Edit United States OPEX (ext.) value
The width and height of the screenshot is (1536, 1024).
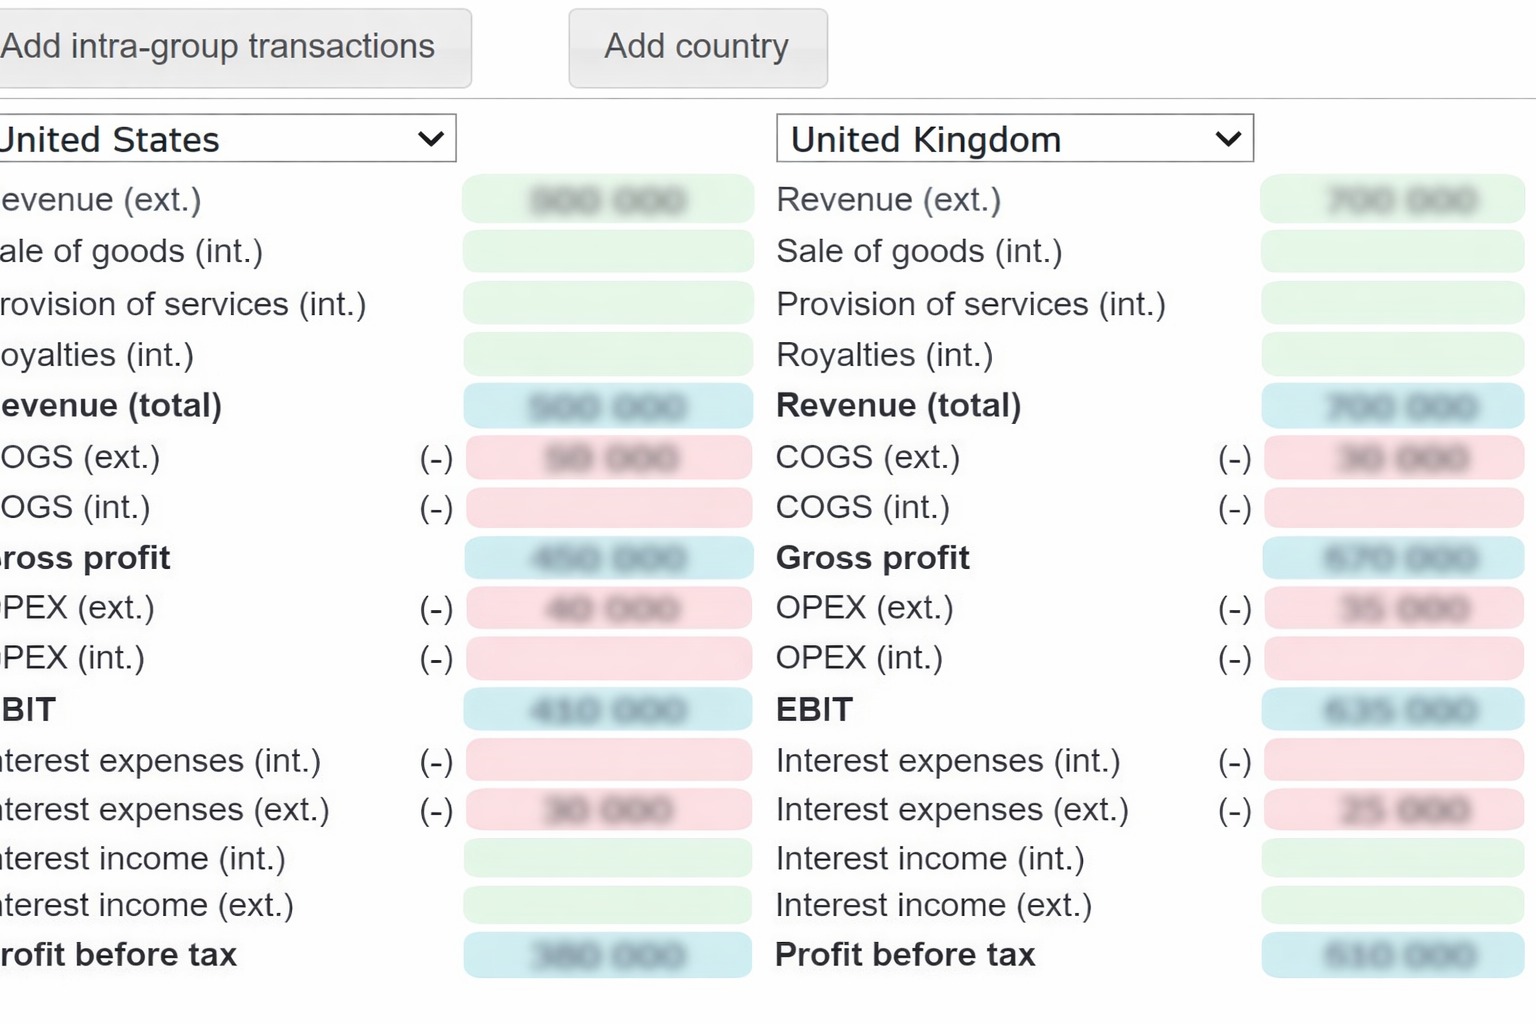pyautogui.click(x=609, y=608)
